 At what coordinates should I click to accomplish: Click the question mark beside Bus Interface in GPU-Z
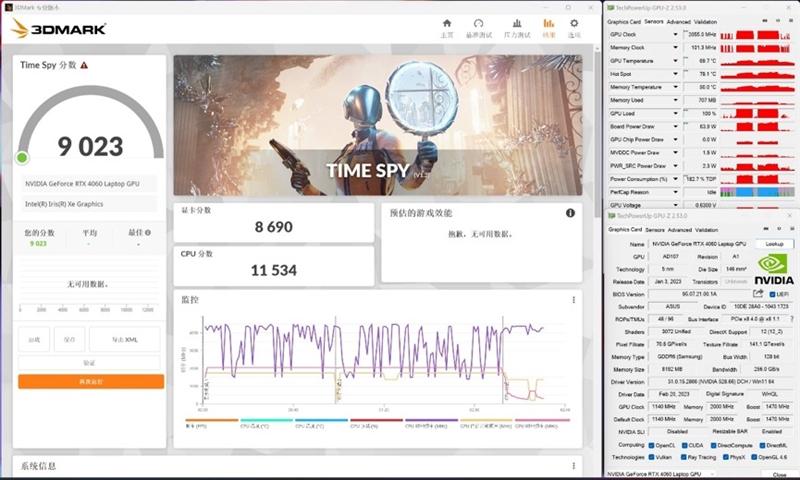click(791, 319)
